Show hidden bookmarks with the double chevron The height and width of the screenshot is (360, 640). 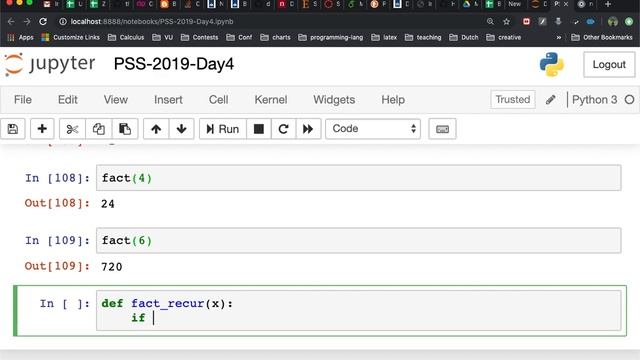click(x=559, y=38)
